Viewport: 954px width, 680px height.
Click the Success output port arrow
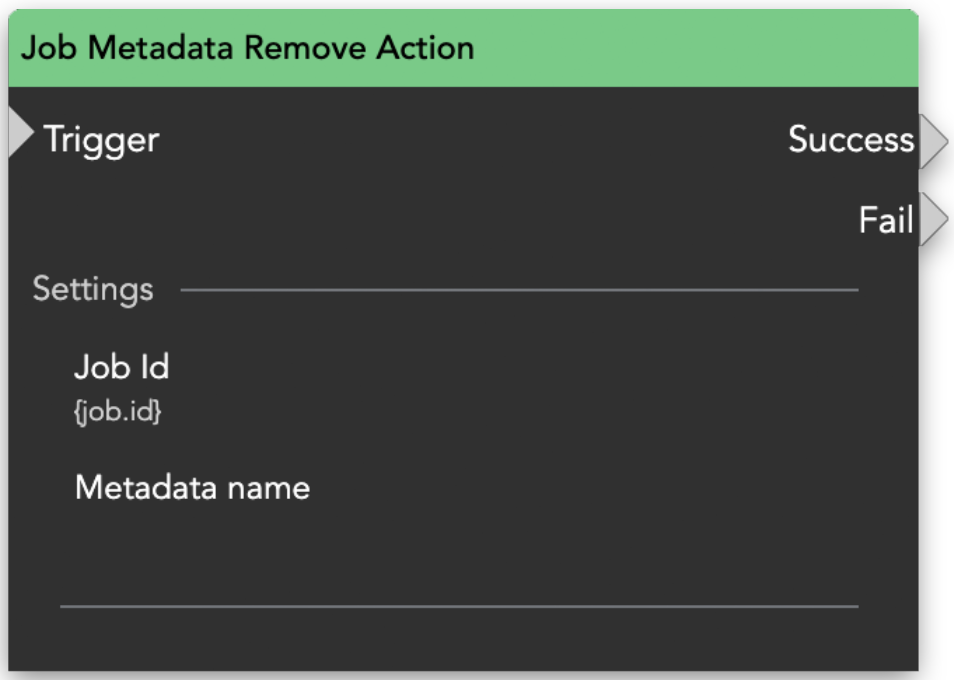[932, 140]
